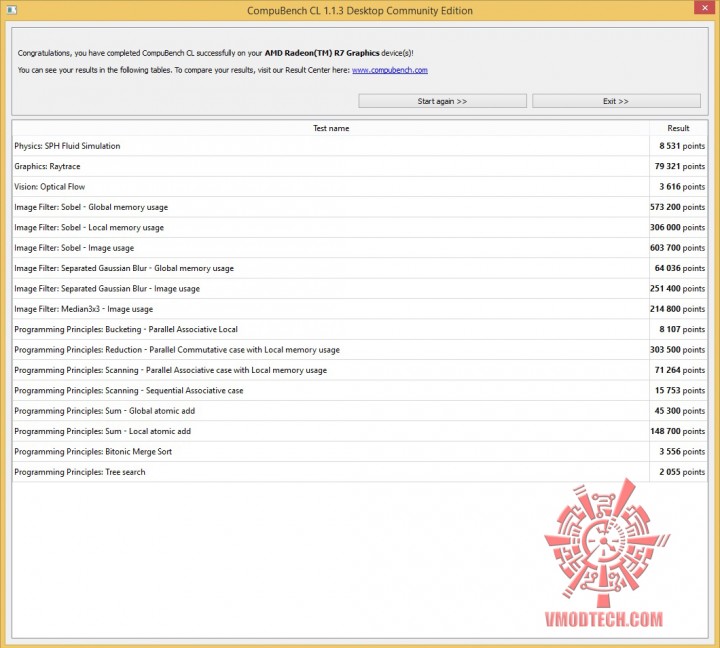This screenshot has width=720, height=648.
Task: Select Programming Principles: Tree search row
Action: click(x=360, y=472)
